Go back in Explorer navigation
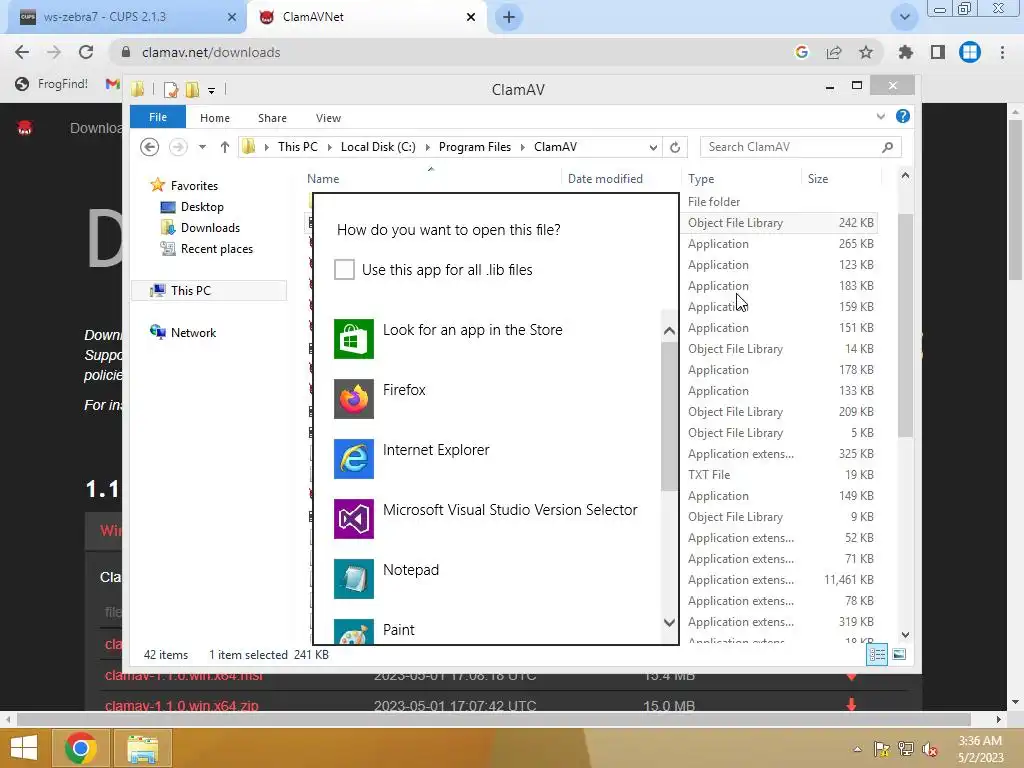Viewport: 1024px width, 768px height. [150, 147]
